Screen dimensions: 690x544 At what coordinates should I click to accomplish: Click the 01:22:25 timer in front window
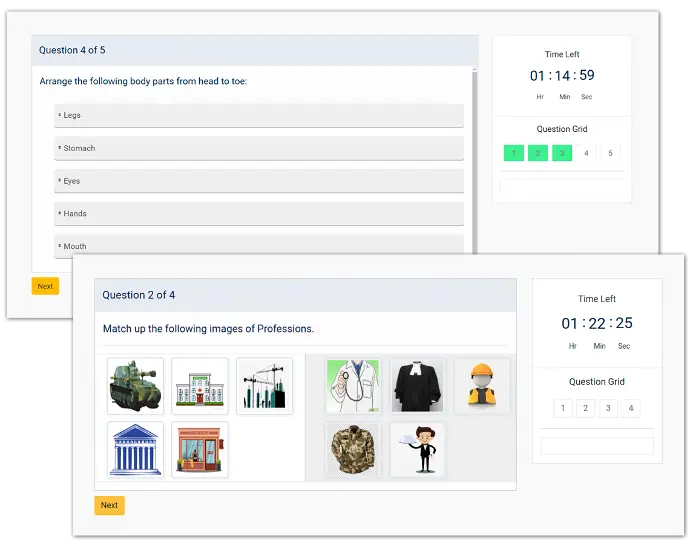tap(597, 323)
